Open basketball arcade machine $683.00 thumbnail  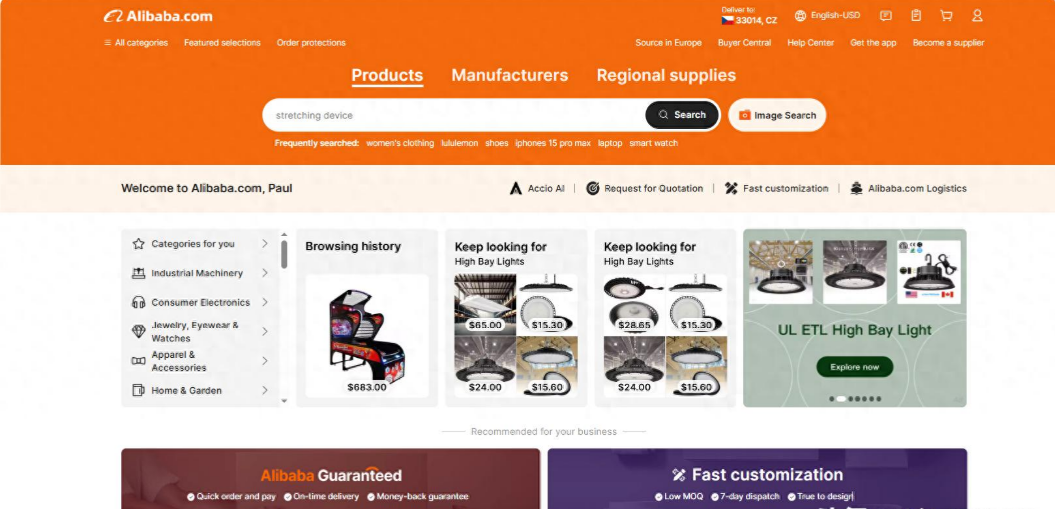(367, 336)
